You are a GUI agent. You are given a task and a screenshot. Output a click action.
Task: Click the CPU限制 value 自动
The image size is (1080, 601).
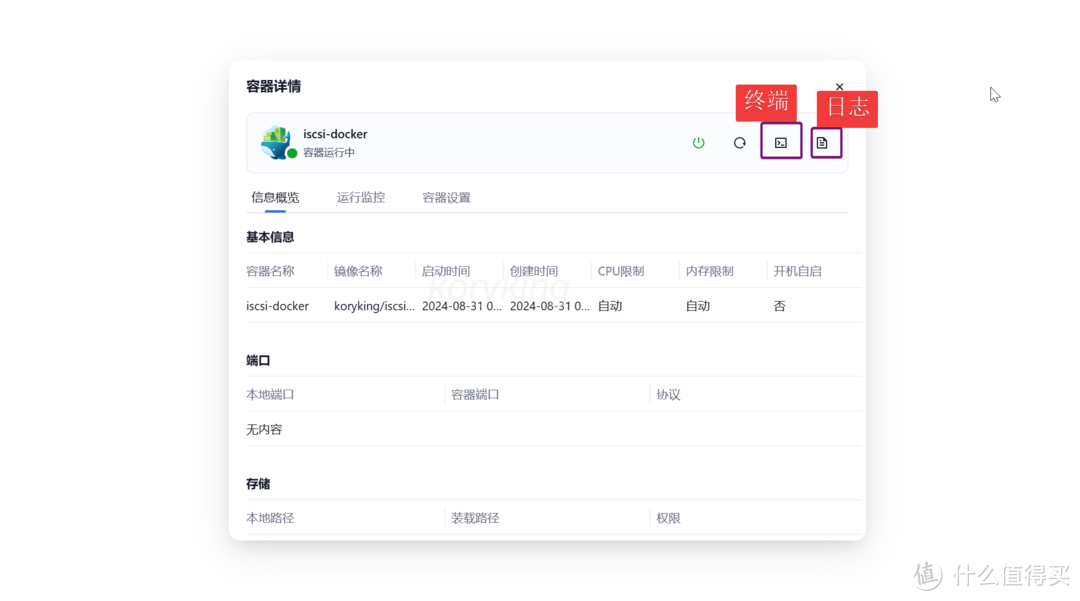tap(610, 306)
